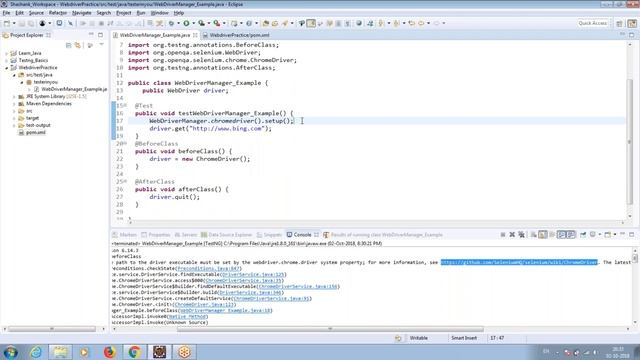Viewport: 640px width, 360px height.
Task: Click Remove Launch icon in Console toolbar
Action: click(512, 235)
